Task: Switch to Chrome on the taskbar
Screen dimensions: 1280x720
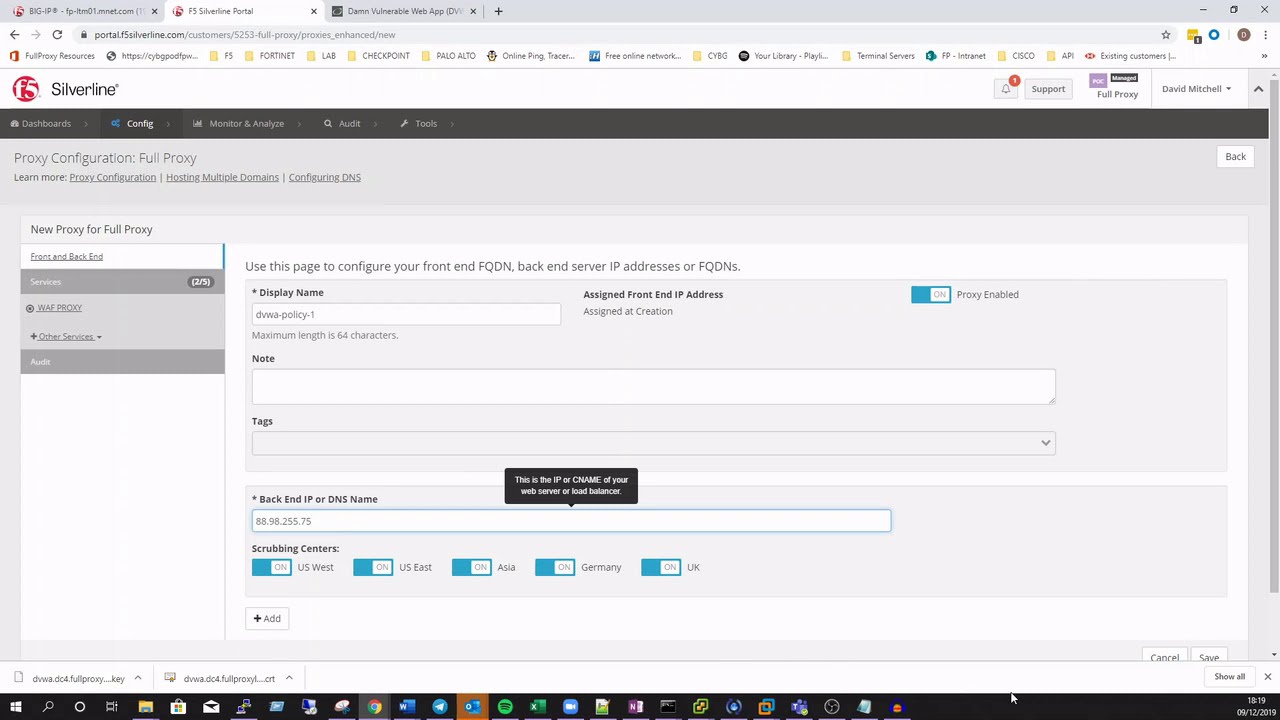Action: [x=374, y=707]
